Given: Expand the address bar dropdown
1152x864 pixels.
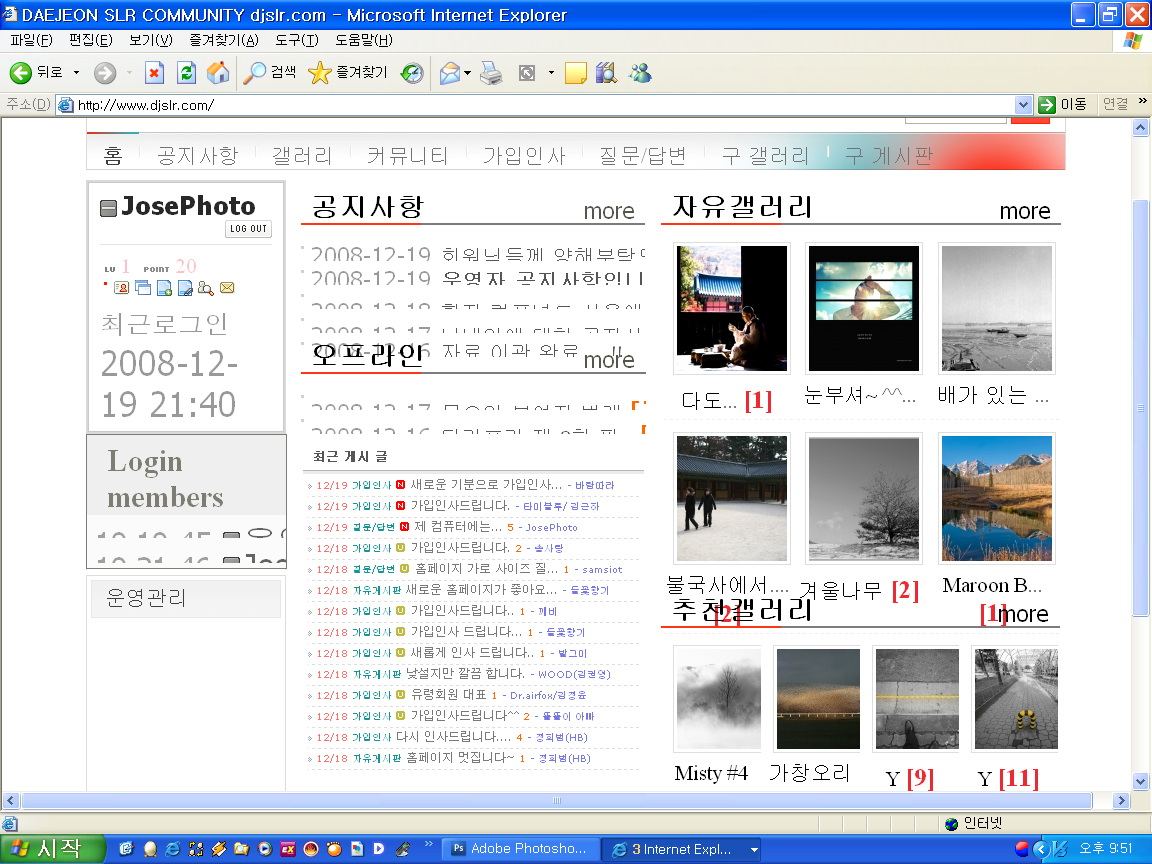Looking at the screenshot, I should click(1023, 104).
